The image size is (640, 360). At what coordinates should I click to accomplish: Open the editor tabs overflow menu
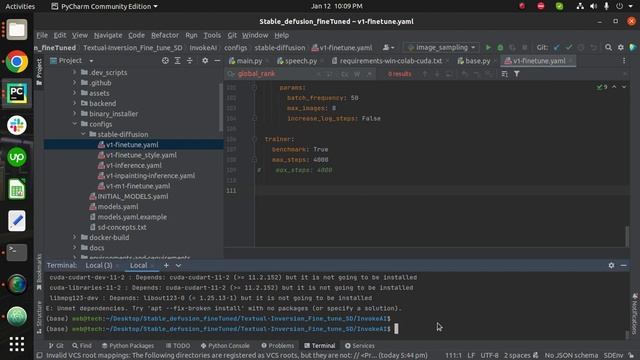(x=624, y=60)
